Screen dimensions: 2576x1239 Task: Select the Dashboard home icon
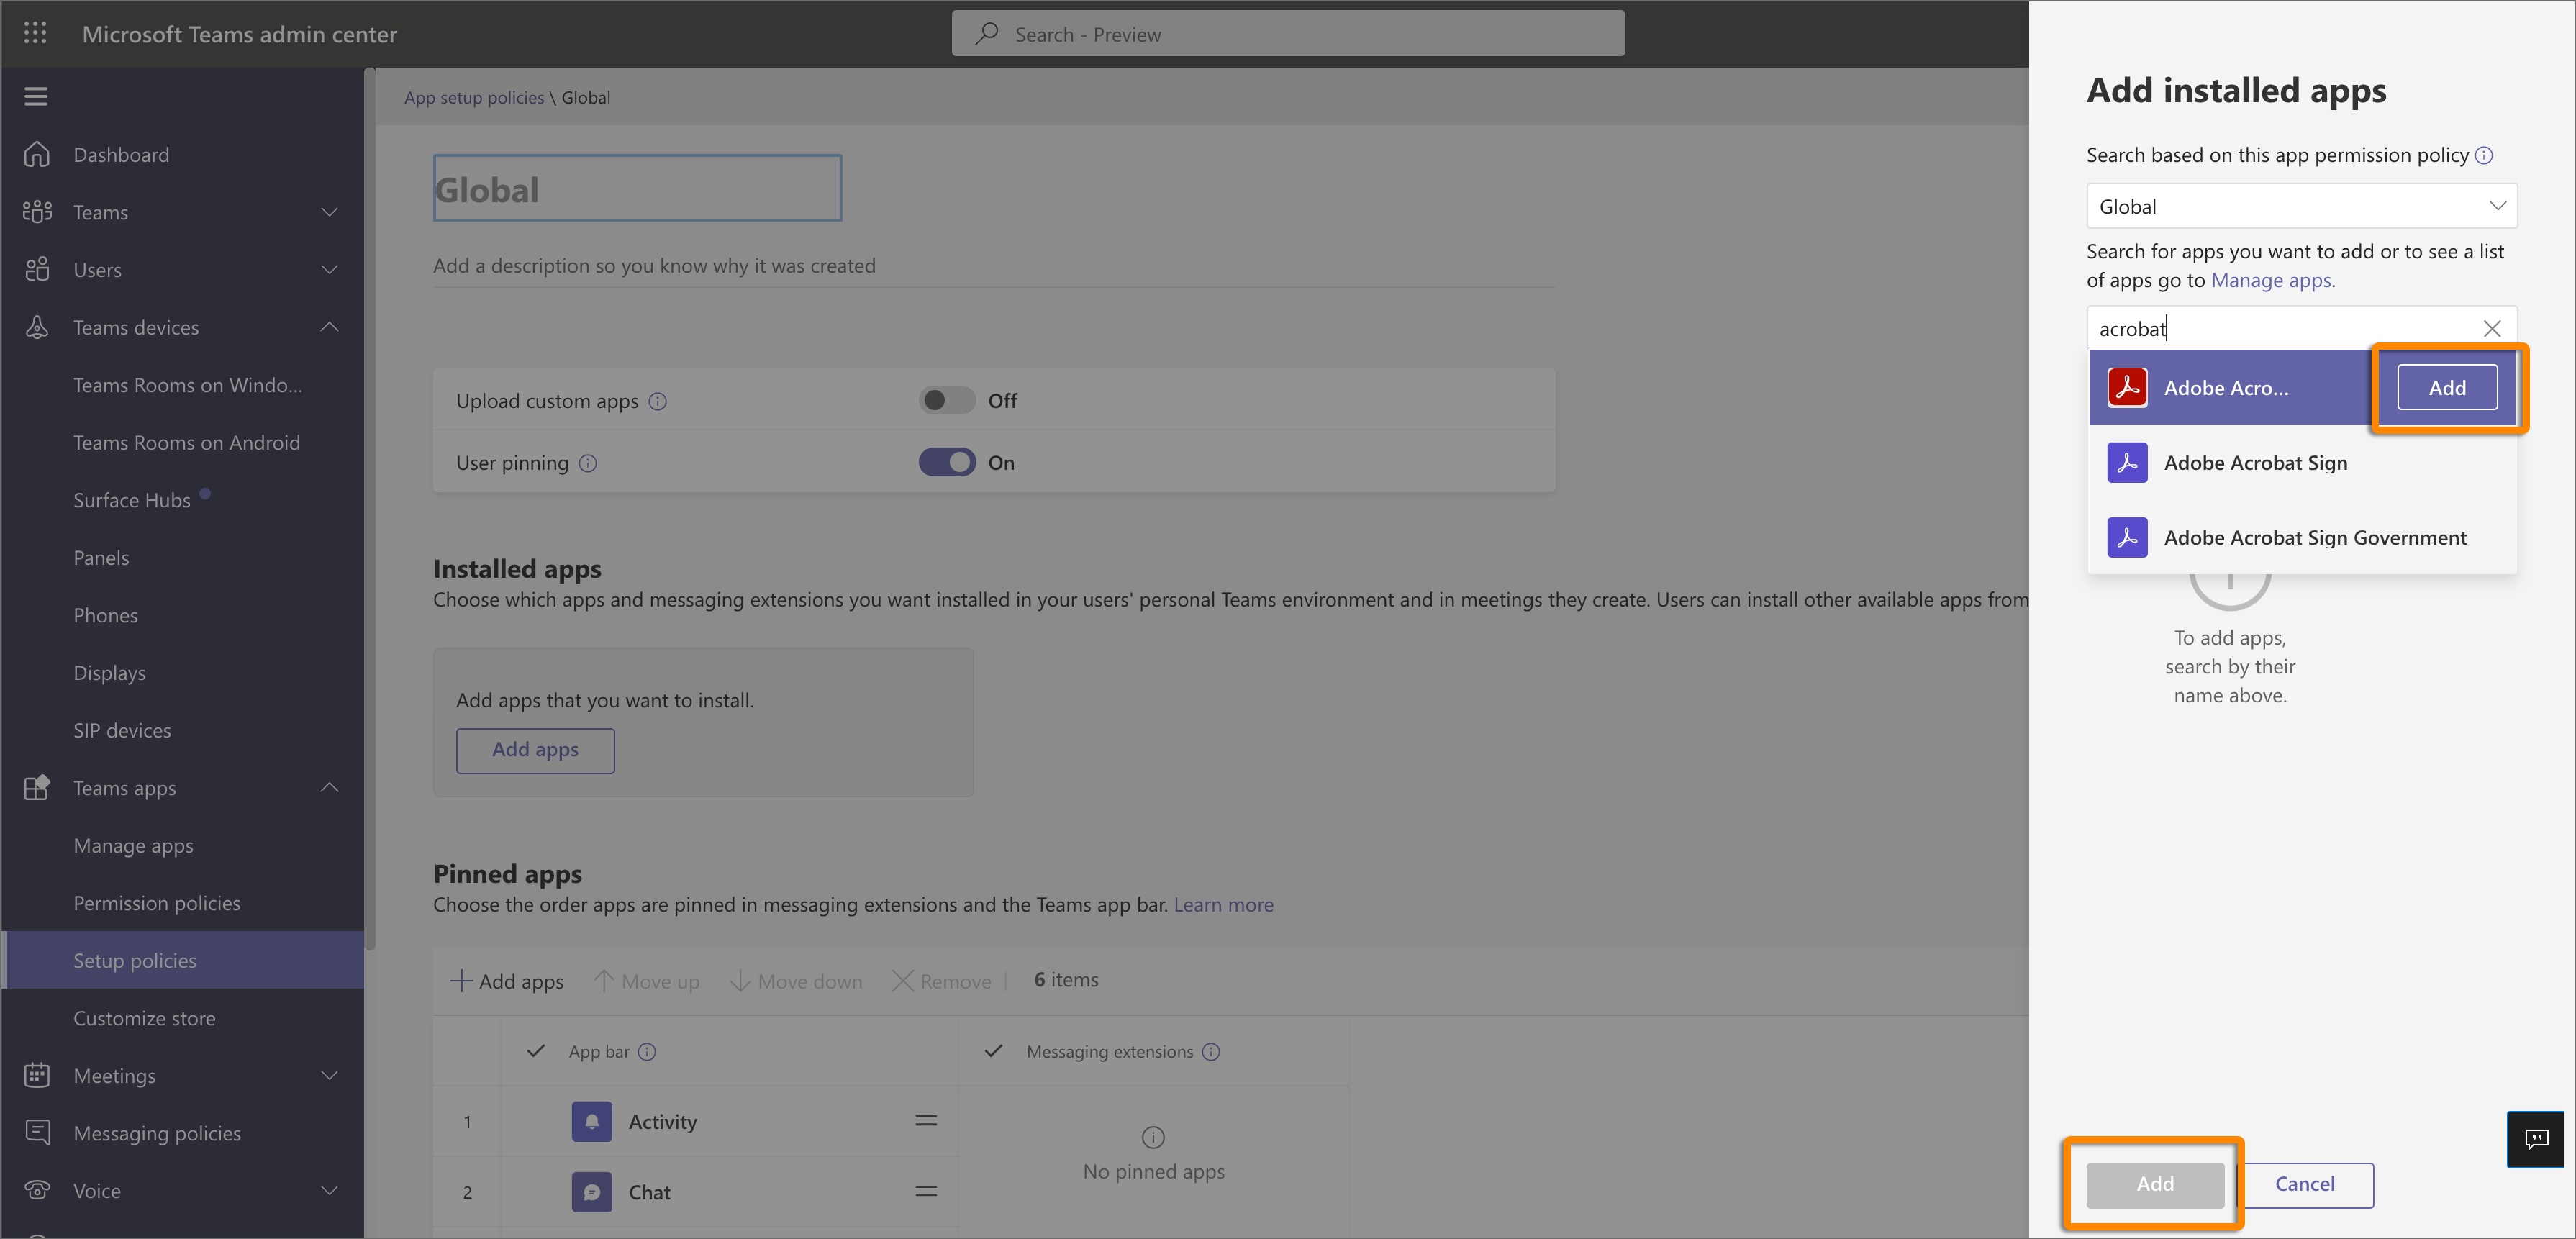(37, 154)
